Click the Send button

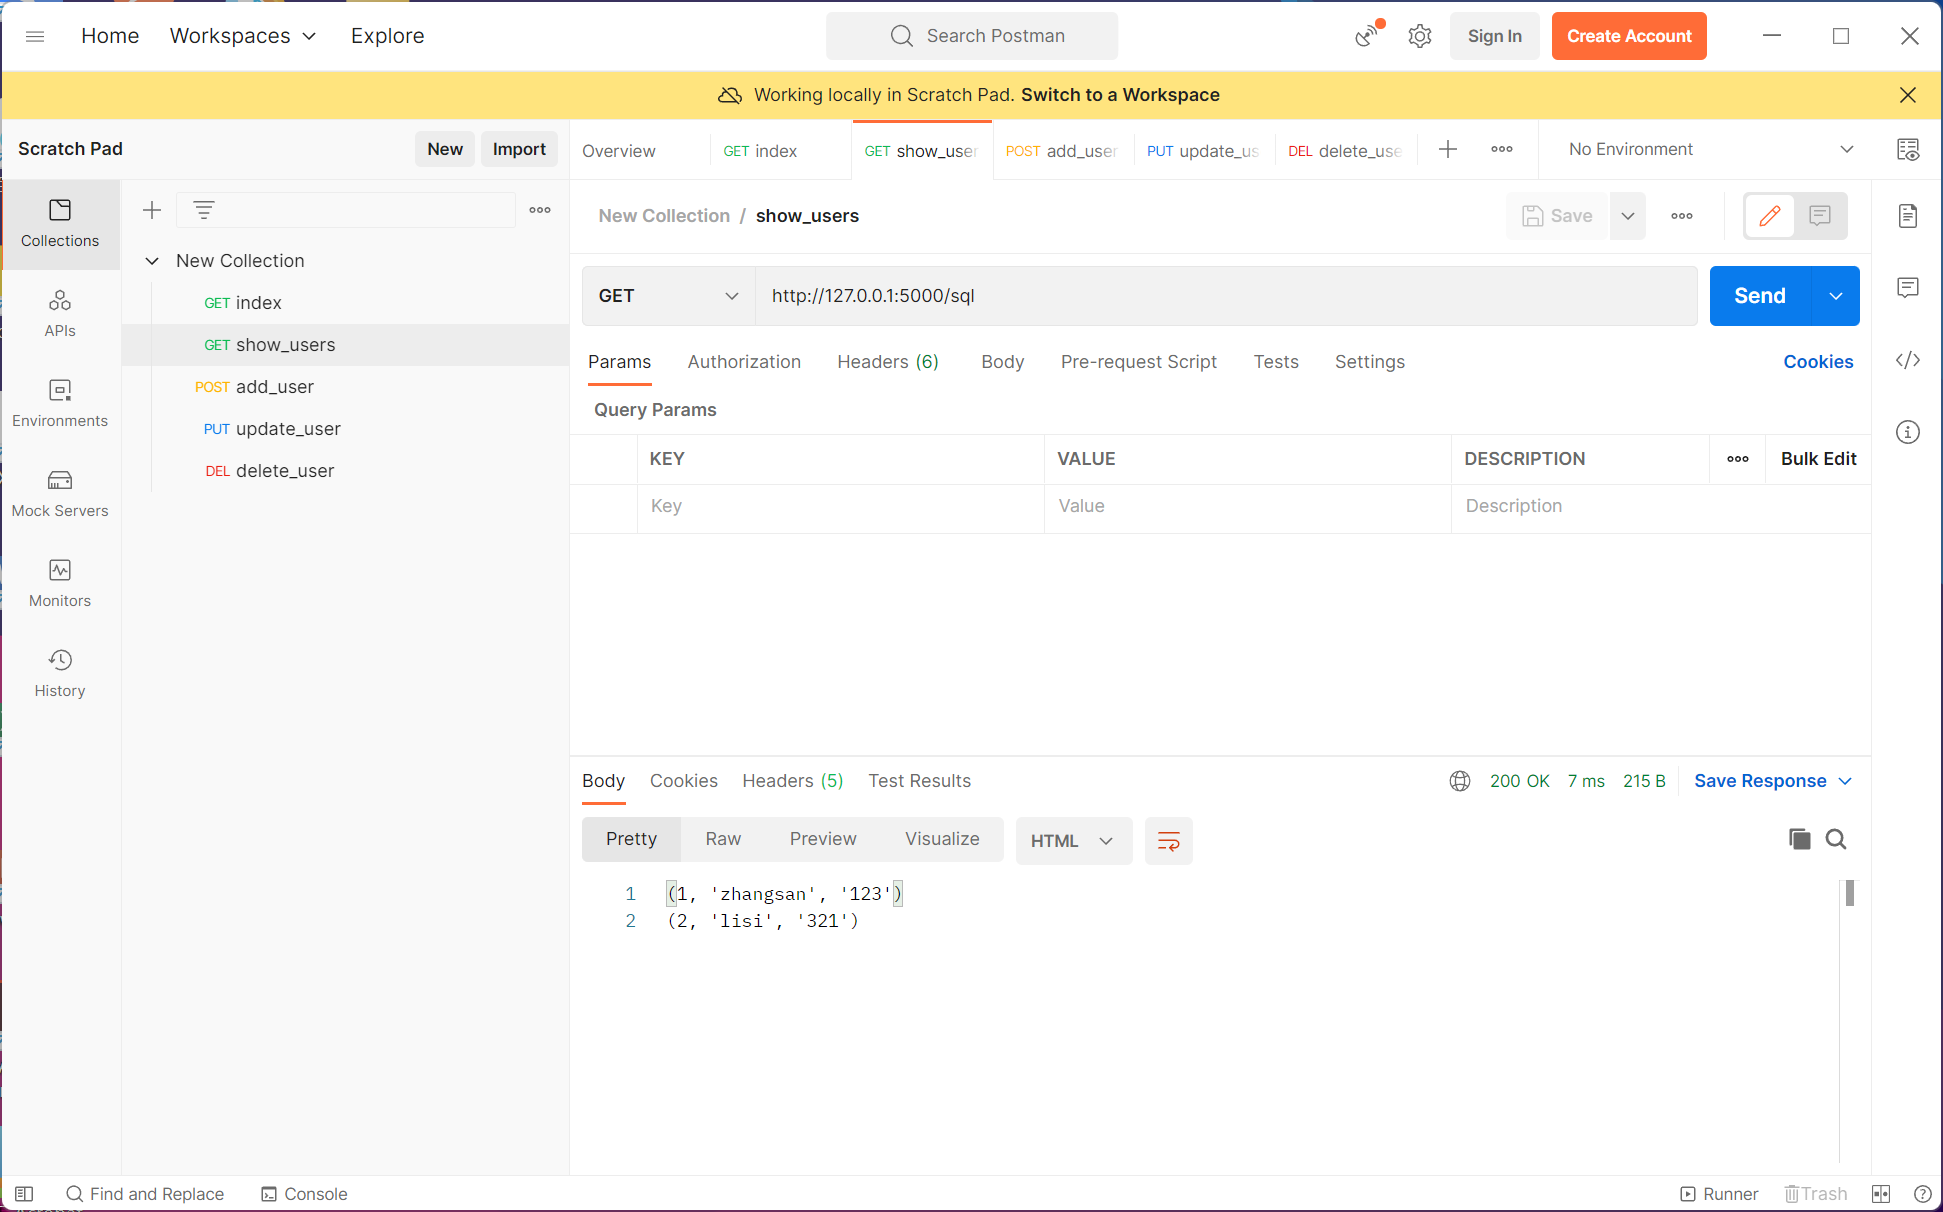coord(1759,296)
